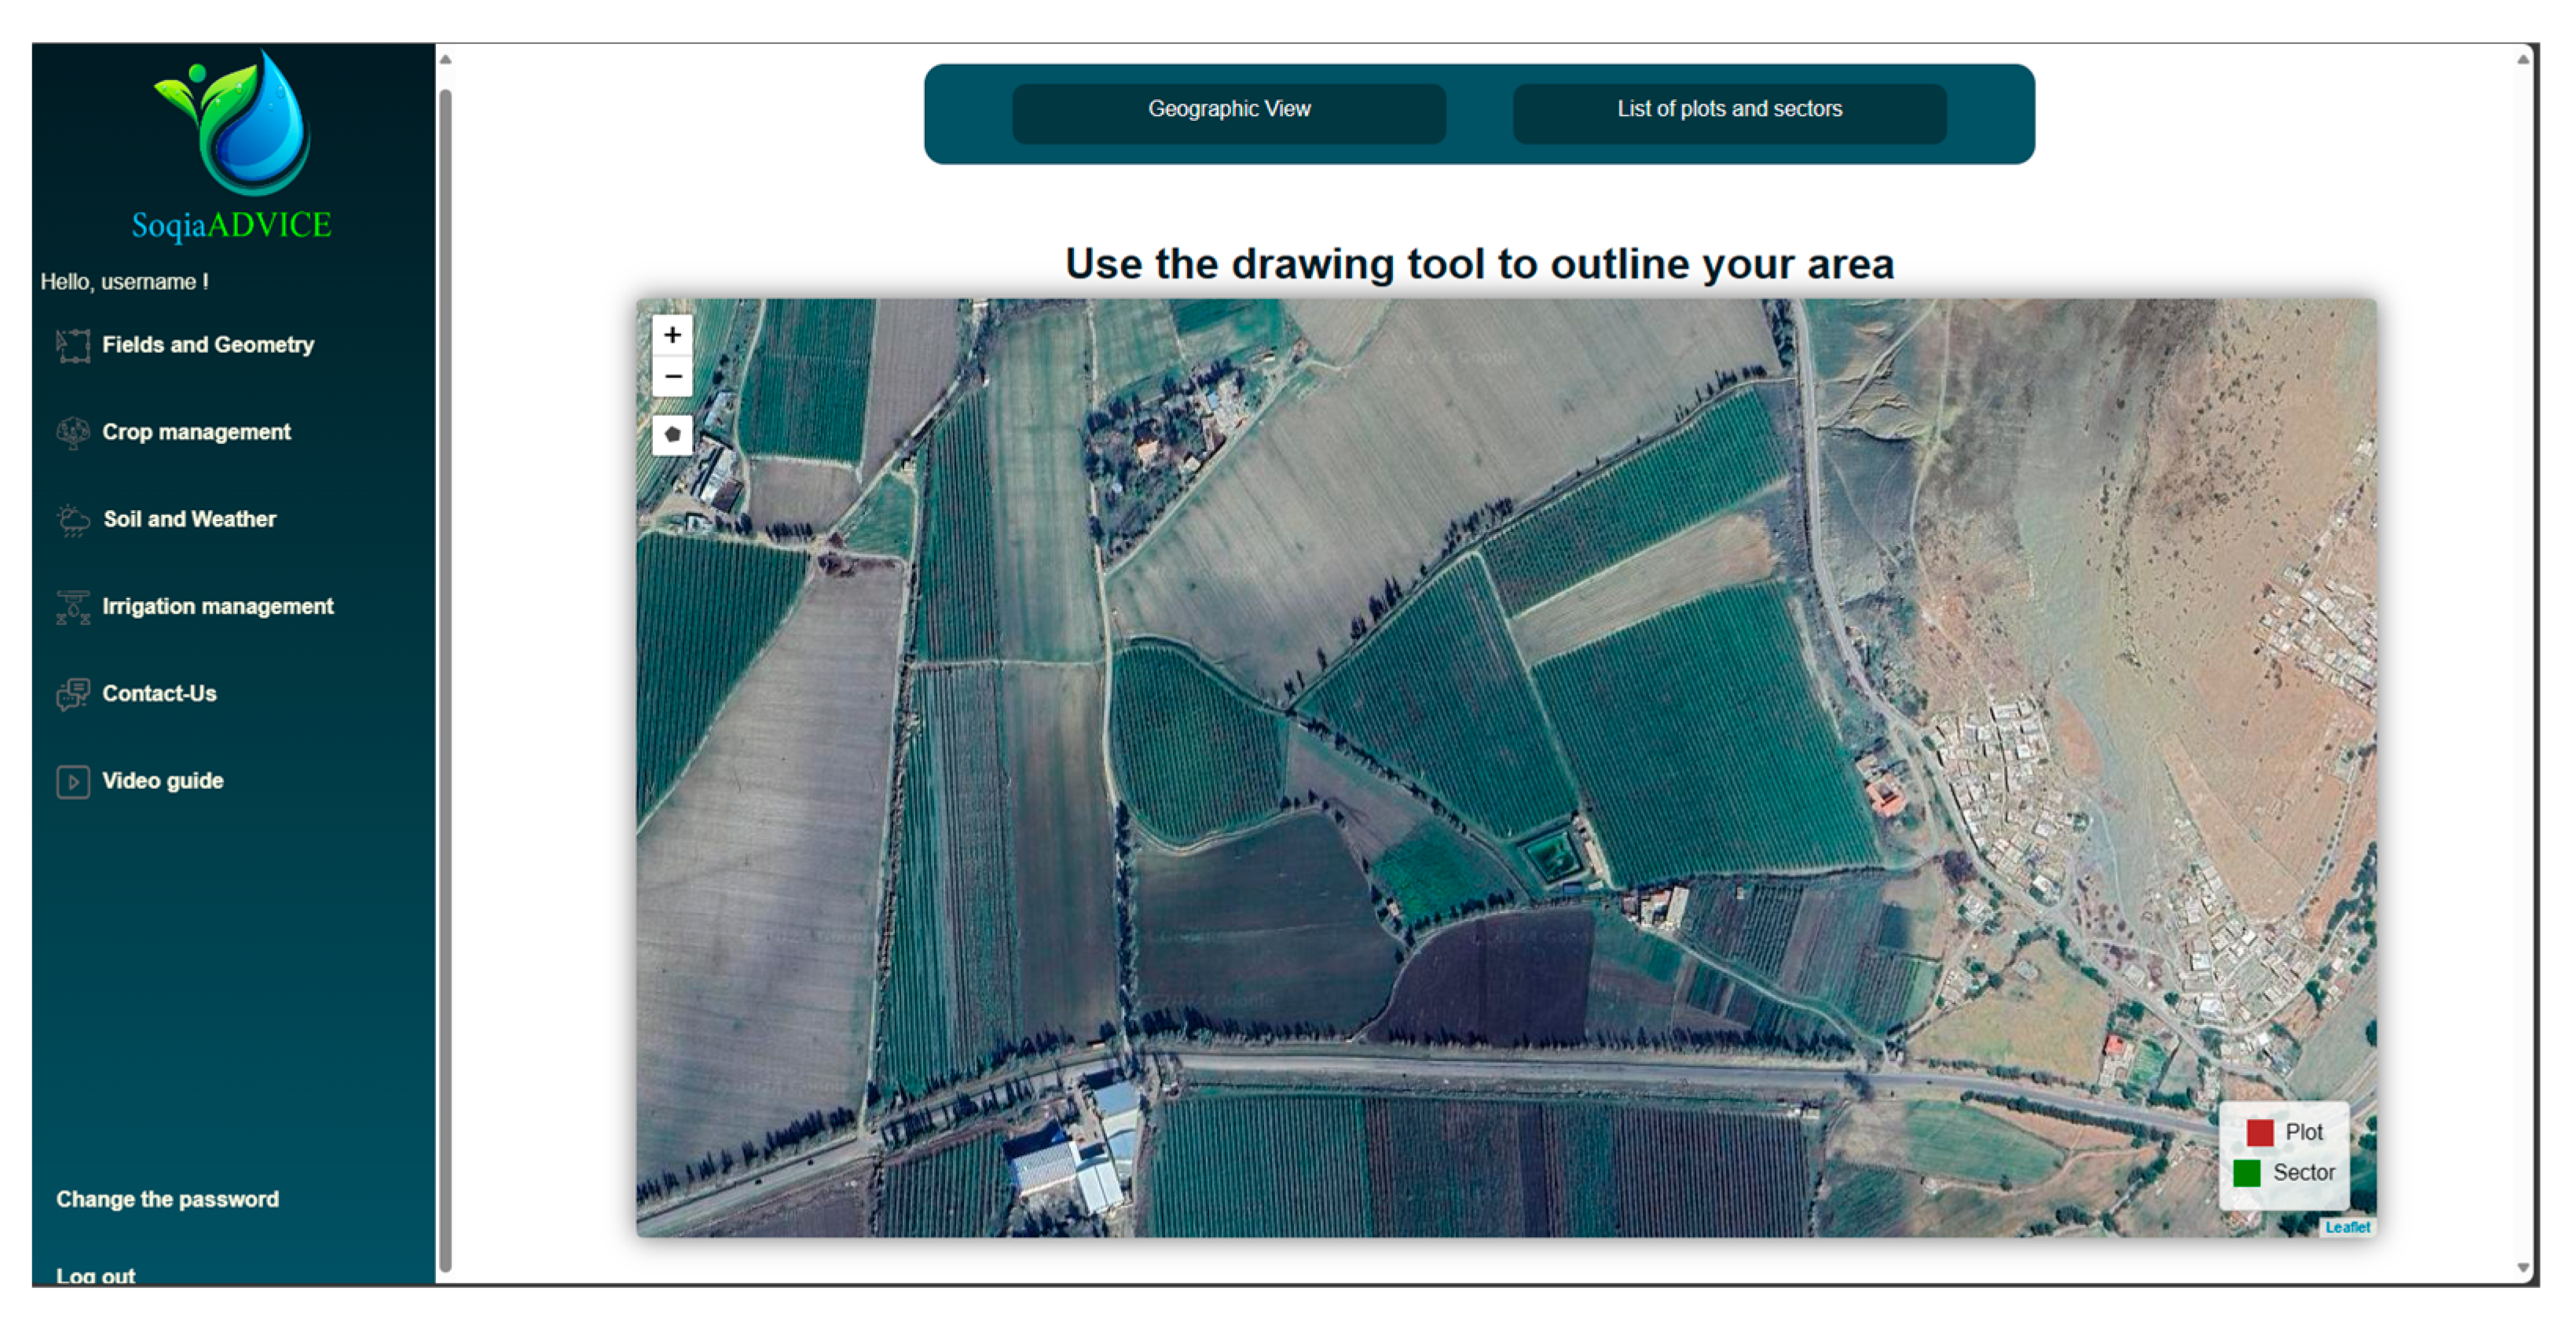Click the Video guide play icon

pos(73,781)
